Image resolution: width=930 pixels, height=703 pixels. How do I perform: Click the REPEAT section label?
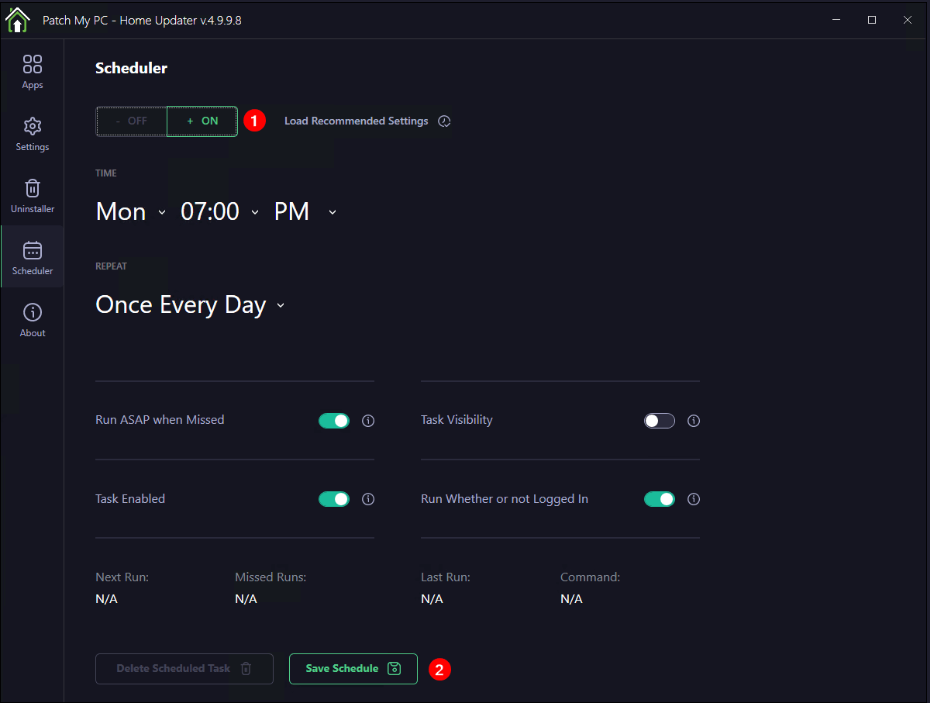(111, 266)
